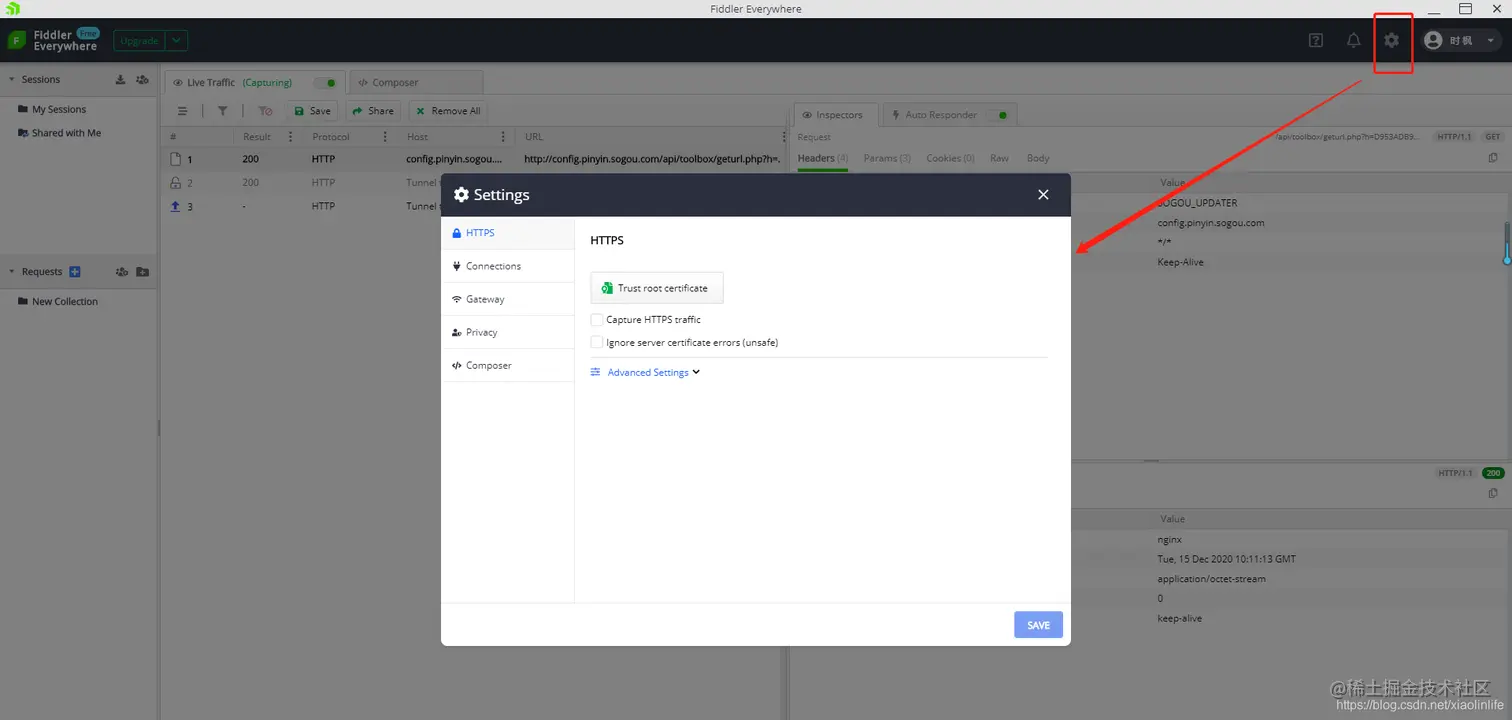Click Trust root certificate button

pyautogui.click(x=657, y=288)
